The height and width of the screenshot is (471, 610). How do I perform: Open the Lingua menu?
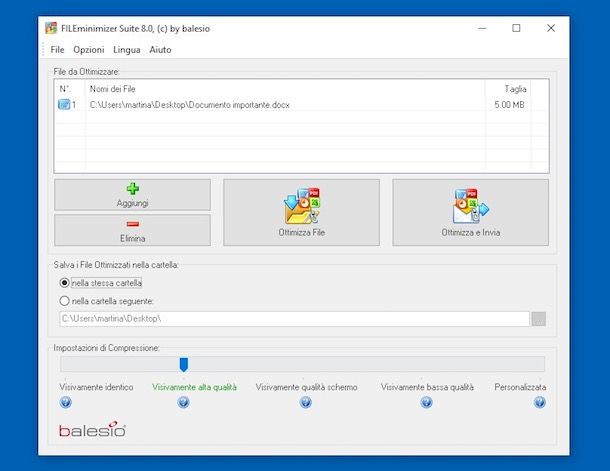click(126, 50)
